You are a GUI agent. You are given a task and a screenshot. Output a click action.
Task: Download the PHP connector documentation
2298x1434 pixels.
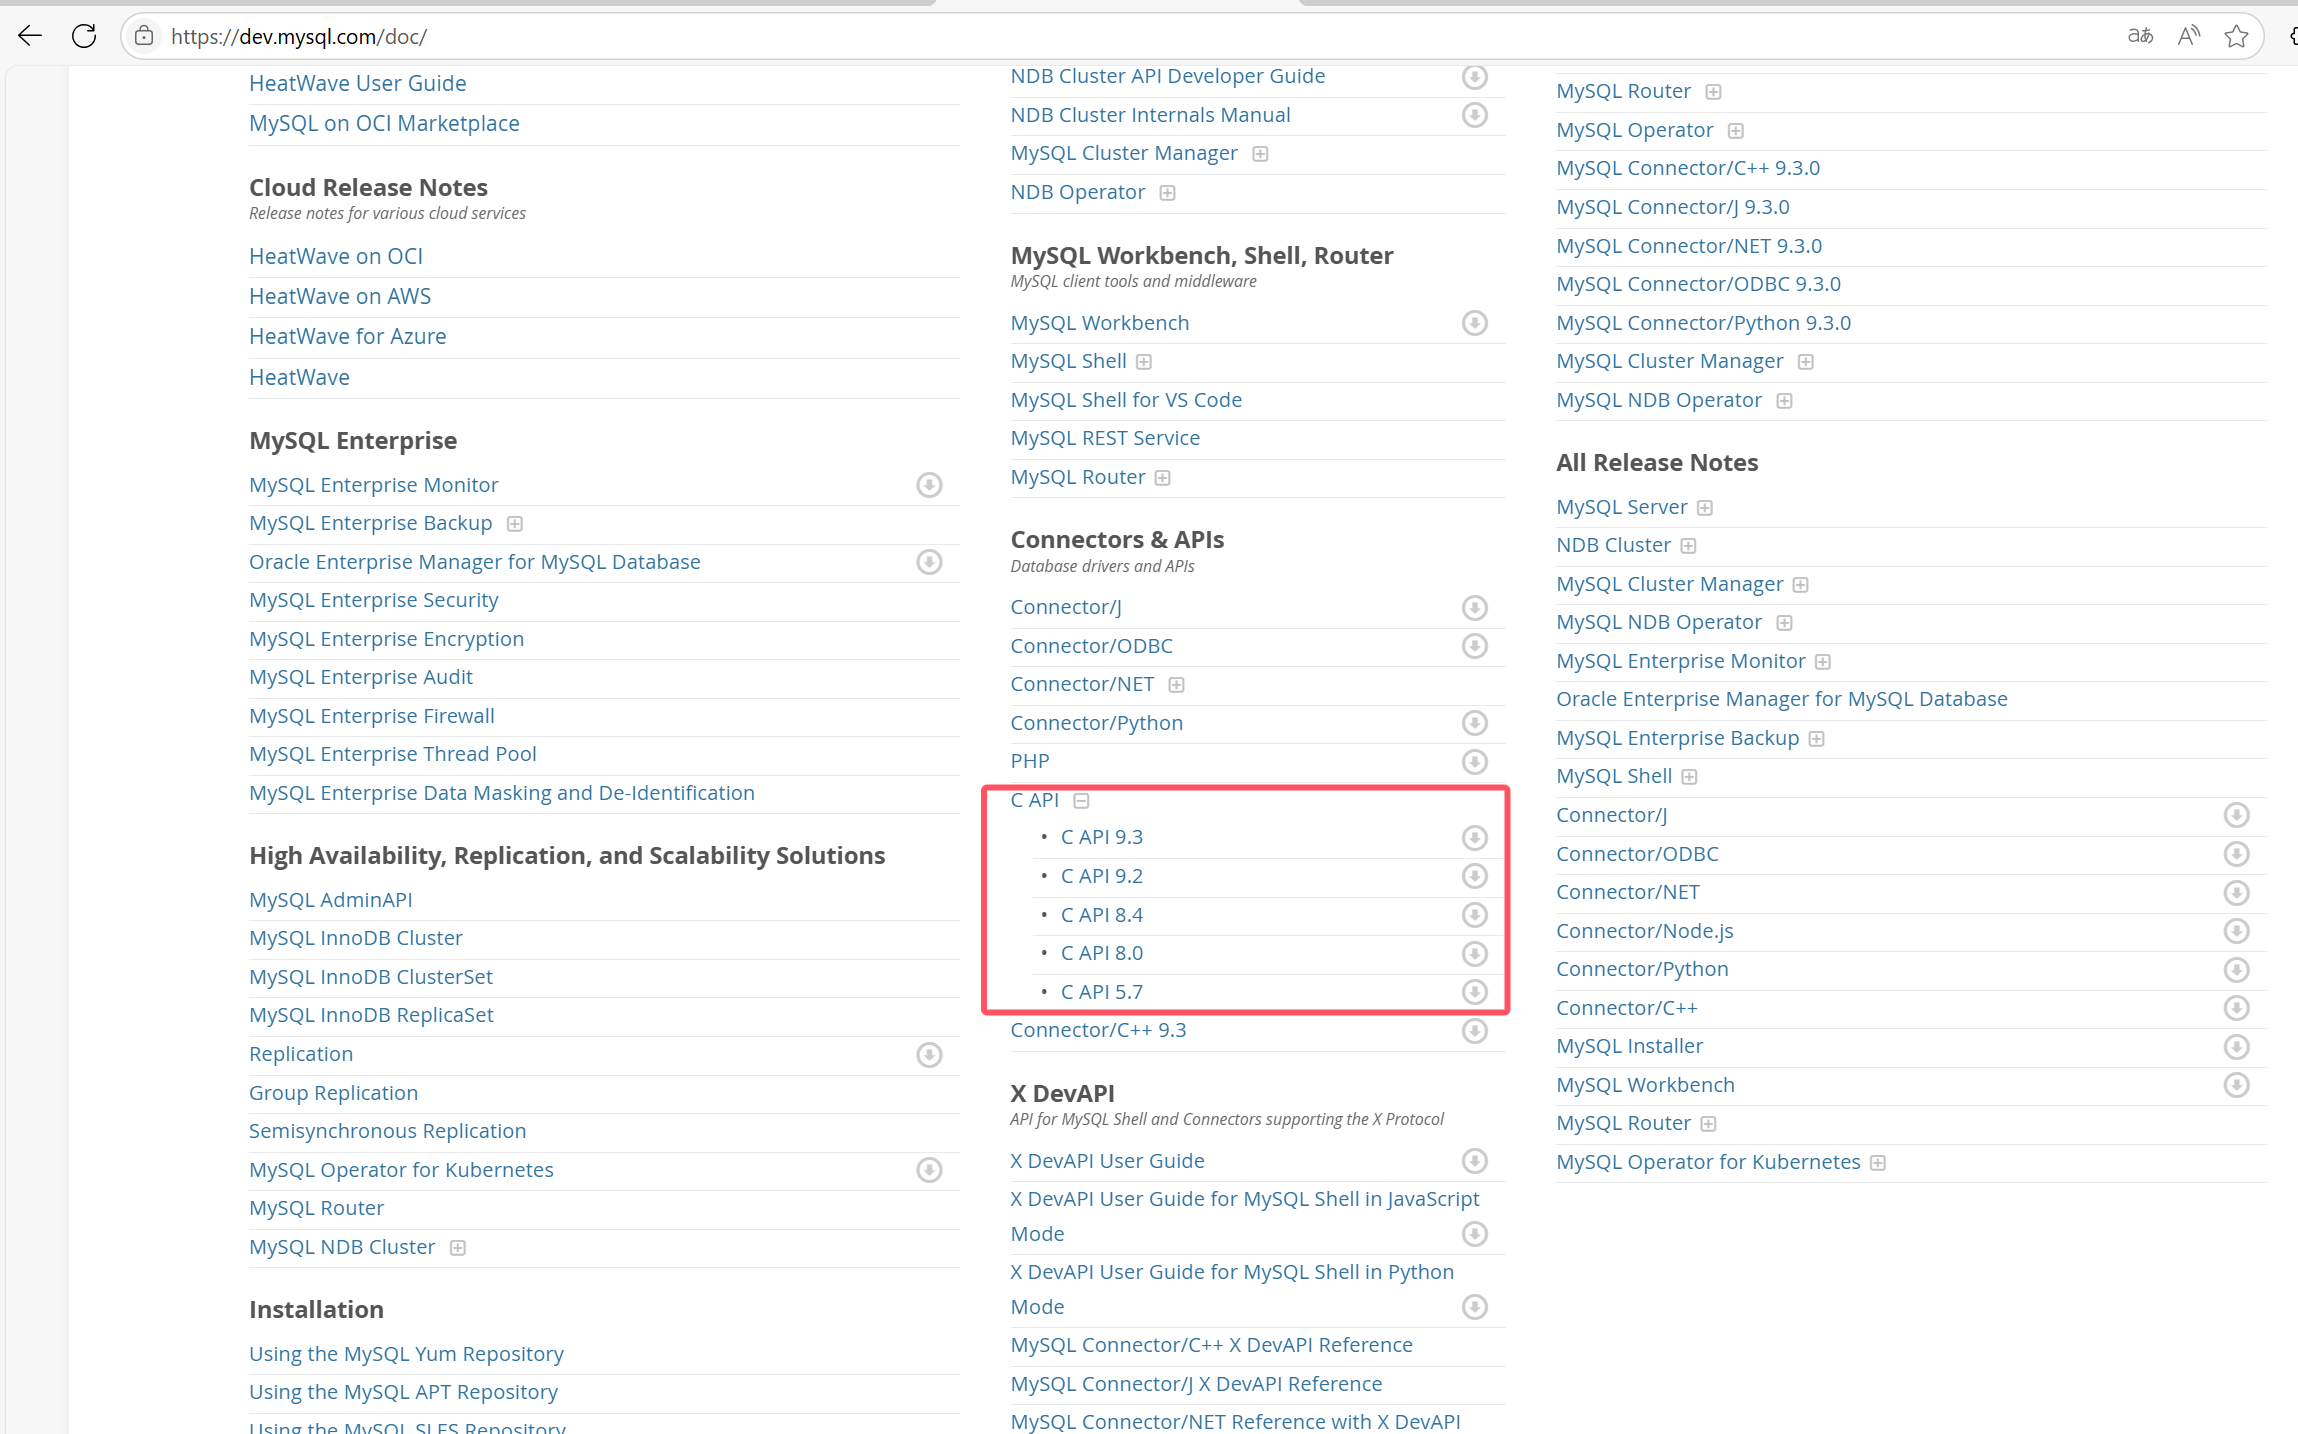[x=1474, y=761]
